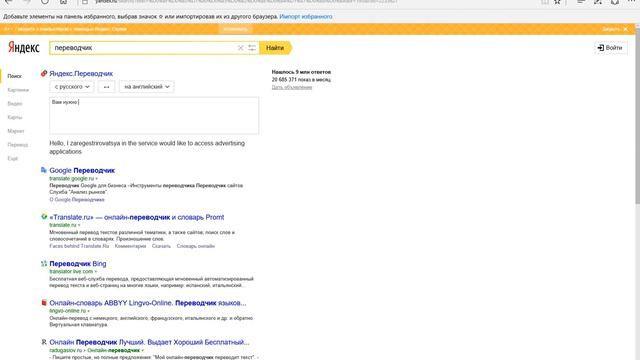
Task: Click translator.live.com green URL
Action: [71, 271]
